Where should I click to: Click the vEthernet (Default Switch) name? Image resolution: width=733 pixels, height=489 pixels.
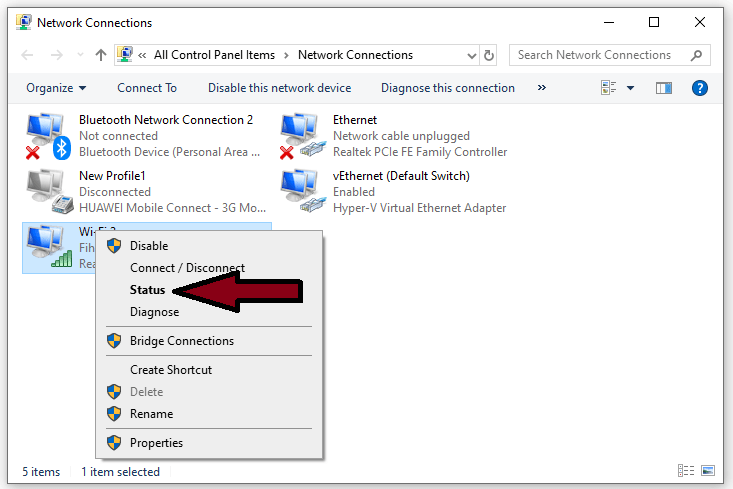(x=401, y=176)
